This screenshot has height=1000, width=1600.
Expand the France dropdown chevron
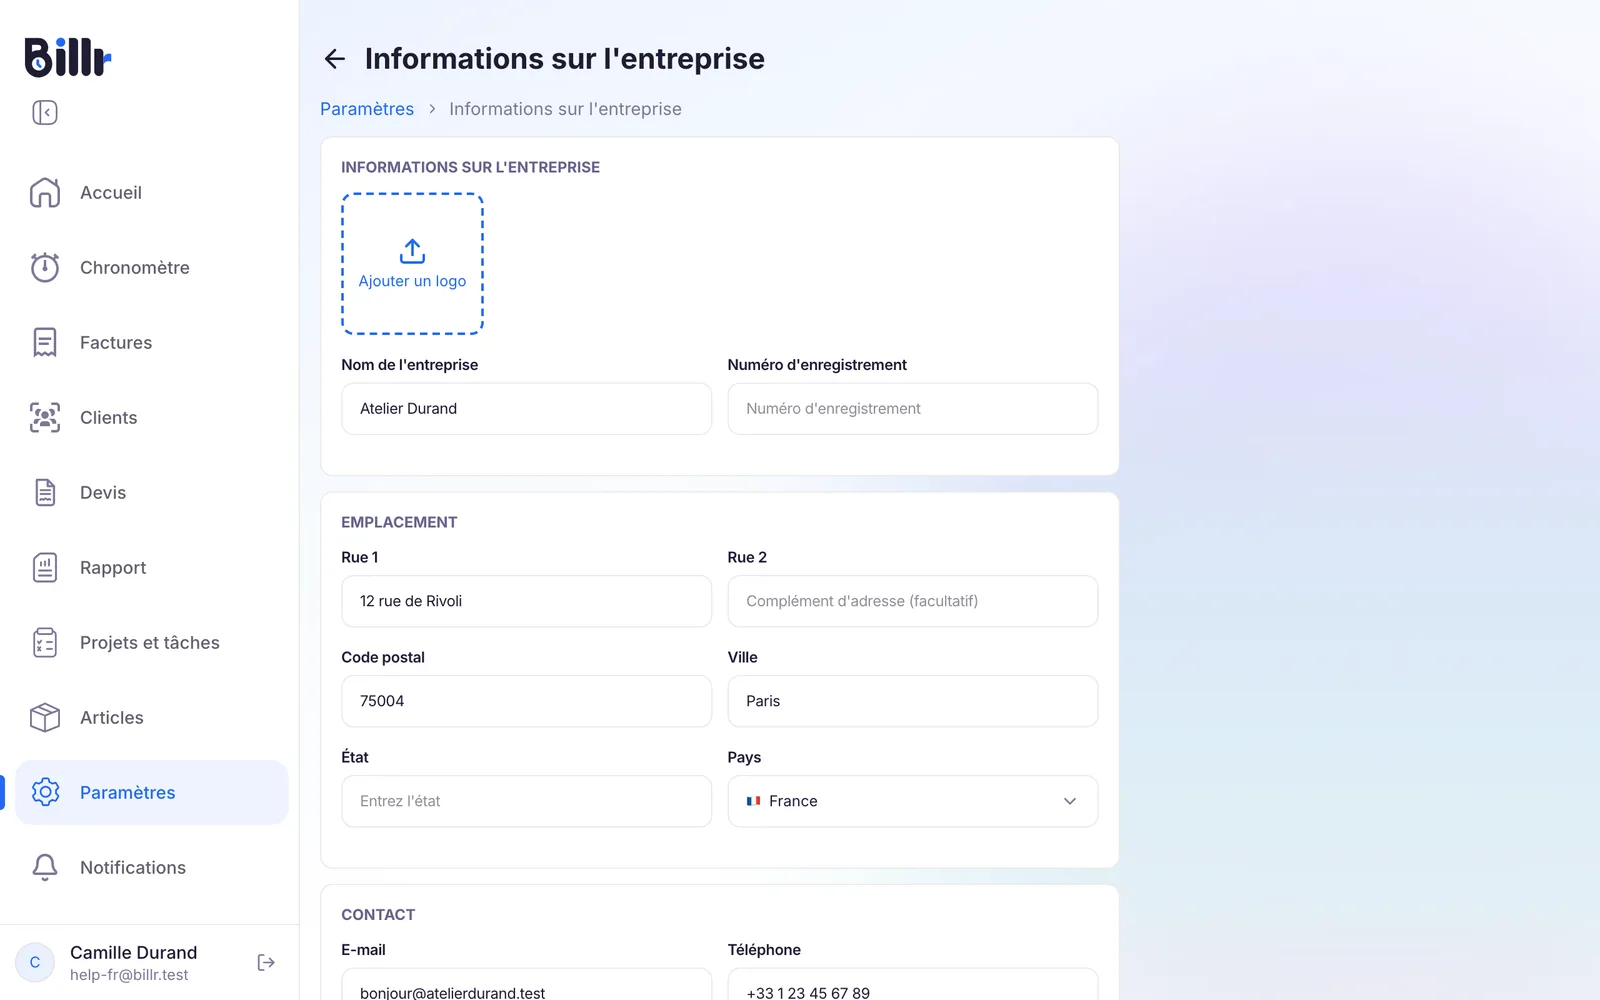click(1070, 801)
